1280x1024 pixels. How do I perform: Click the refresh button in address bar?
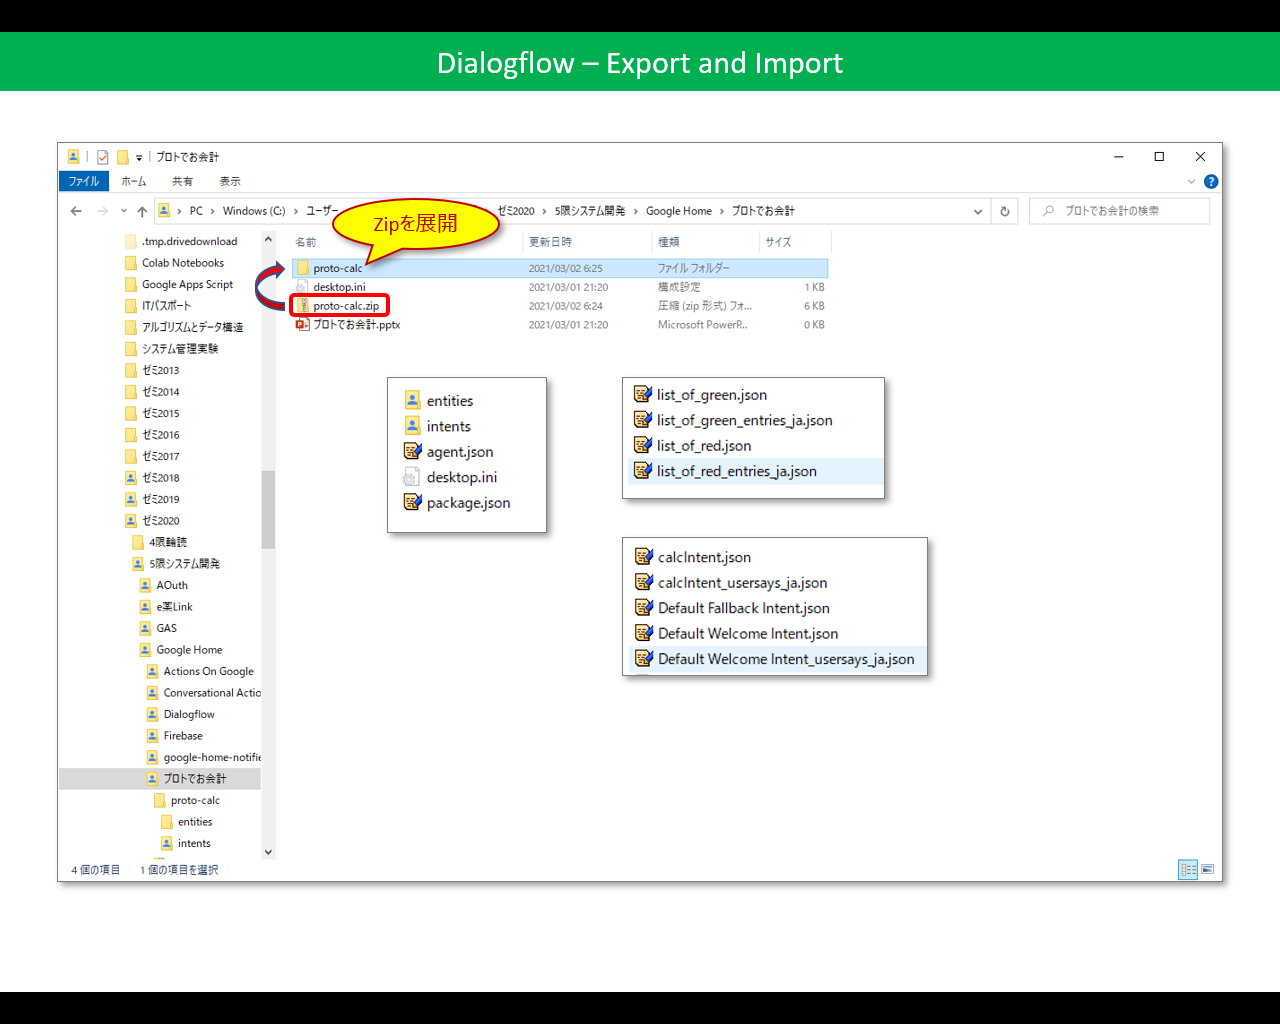pyautogui.click(x=1005, y=211)
